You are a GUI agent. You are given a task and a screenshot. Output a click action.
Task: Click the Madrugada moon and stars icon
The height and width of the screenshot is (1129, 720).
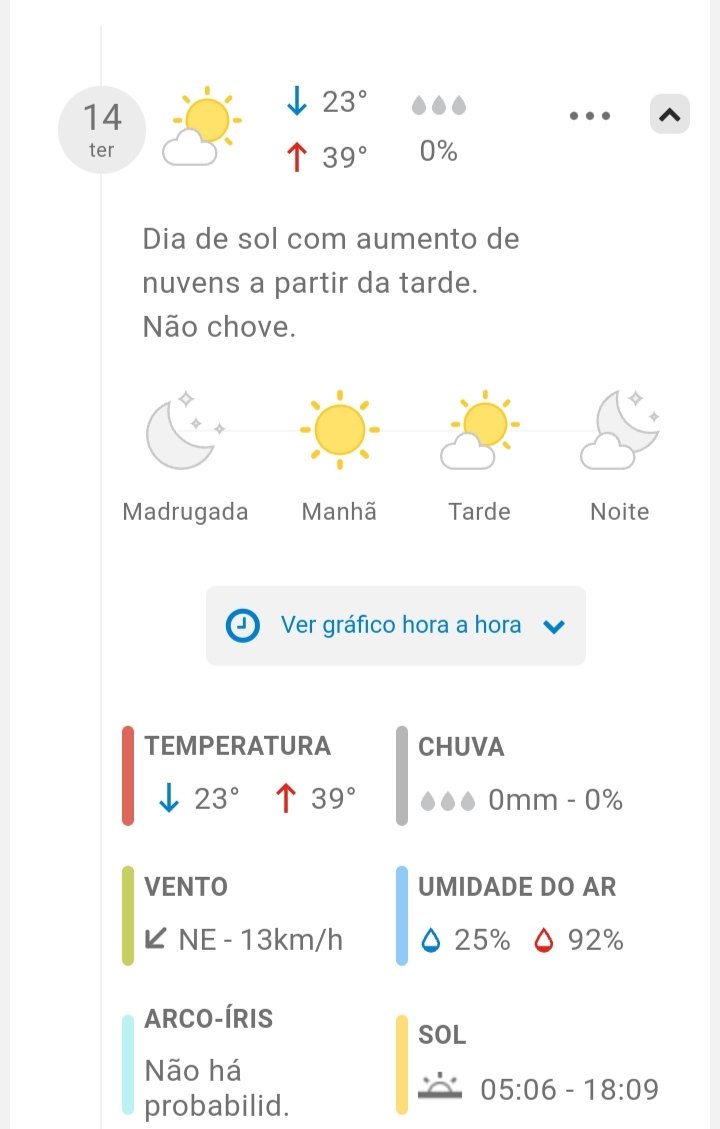184,432
